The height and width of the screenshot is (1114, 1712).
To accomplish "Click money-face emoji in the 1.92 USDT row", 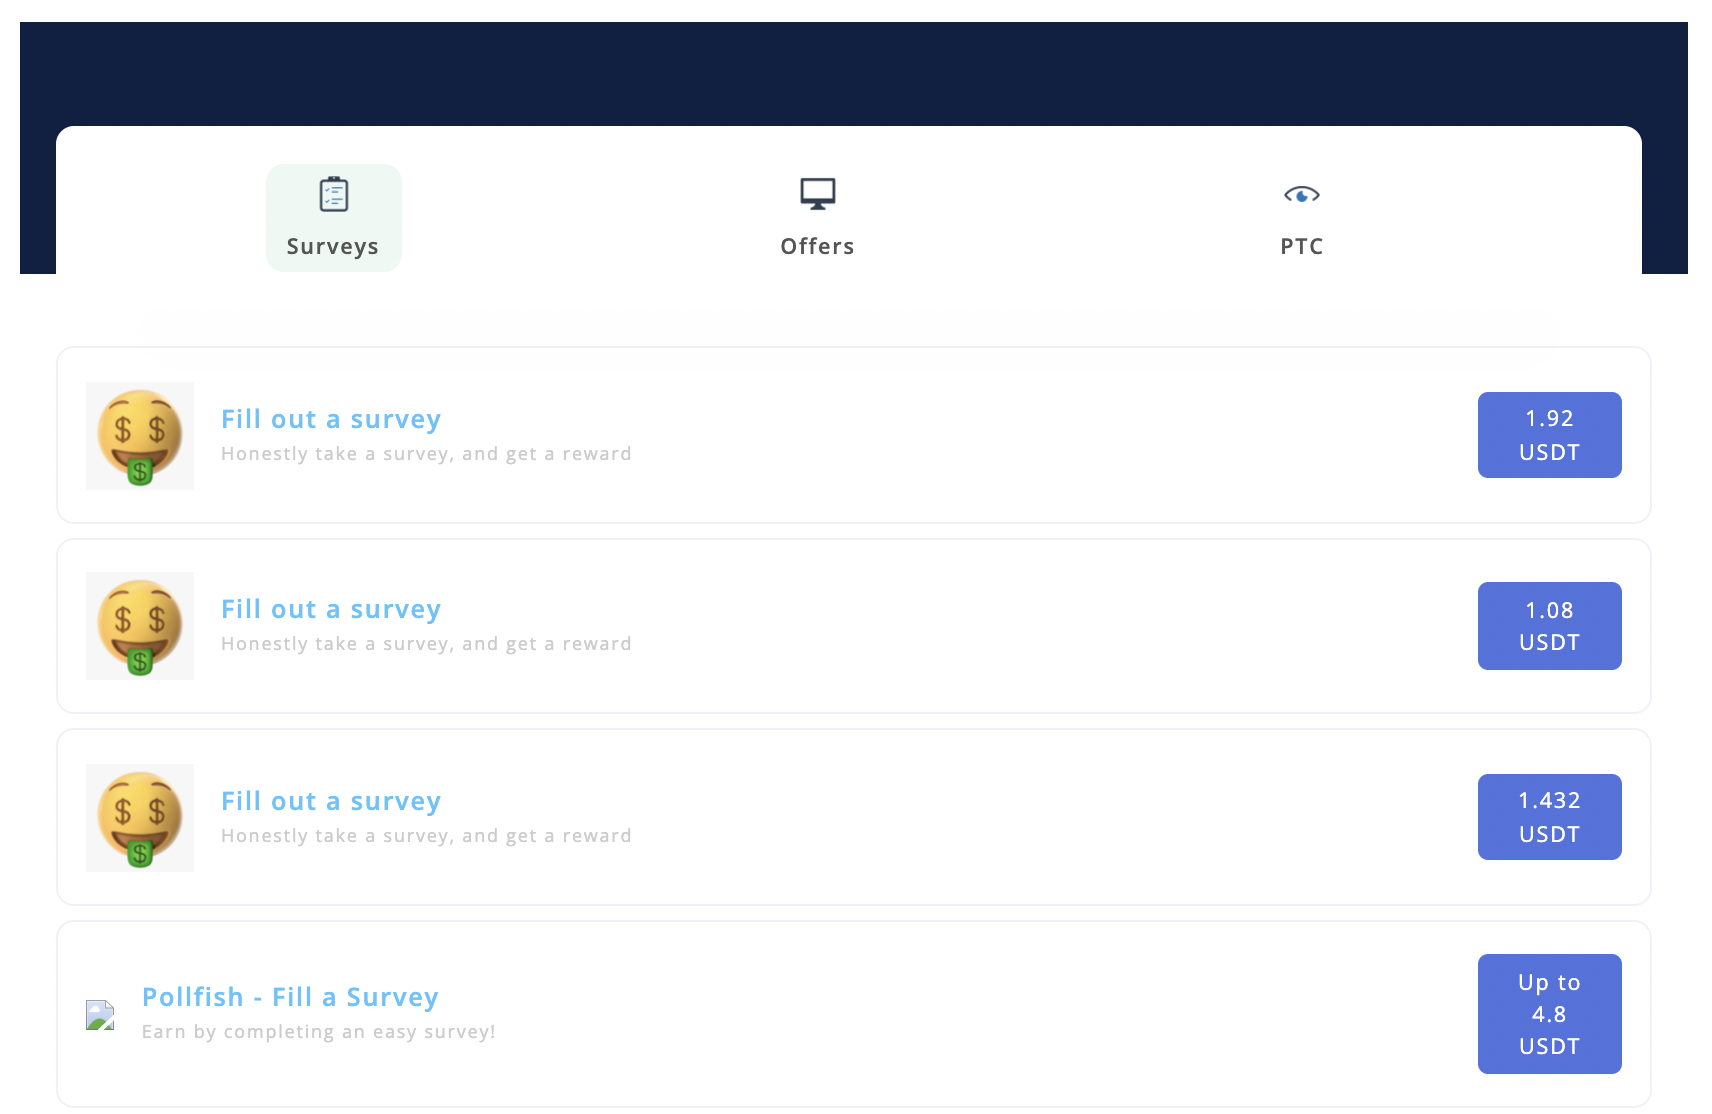I will pos(140,436).
